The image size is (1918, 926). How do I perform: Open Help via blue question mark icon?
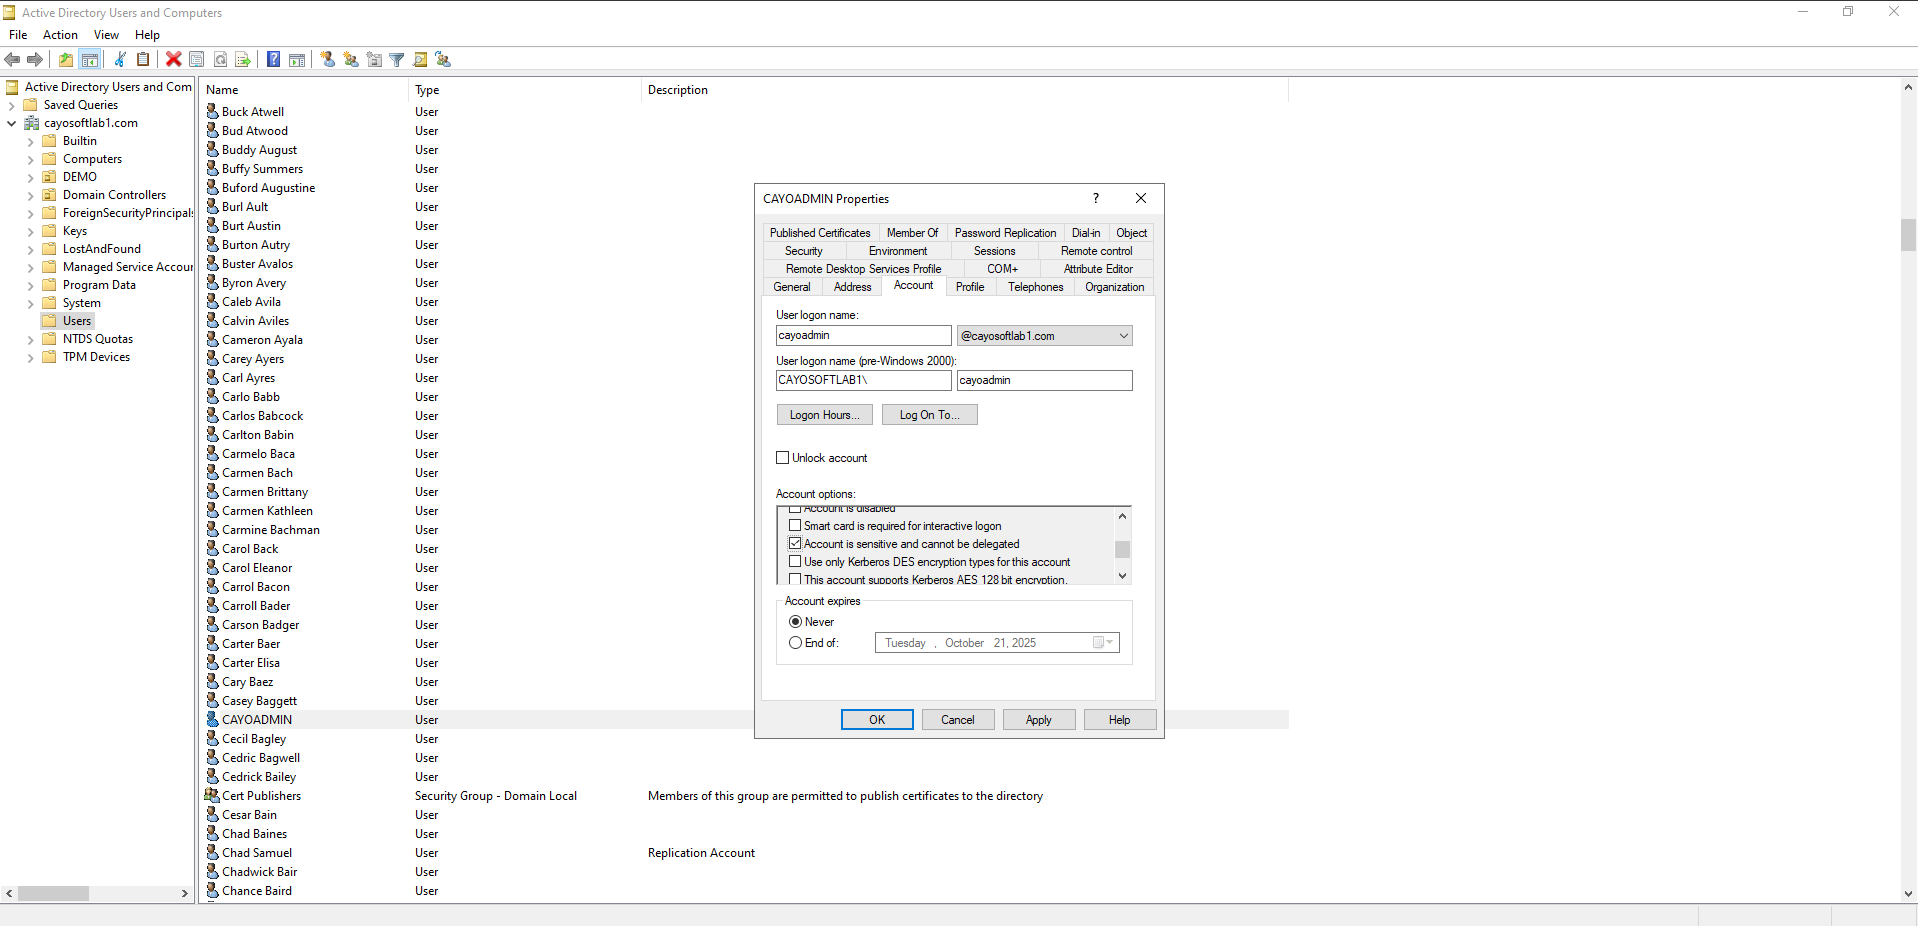click(x=273, y=60)
